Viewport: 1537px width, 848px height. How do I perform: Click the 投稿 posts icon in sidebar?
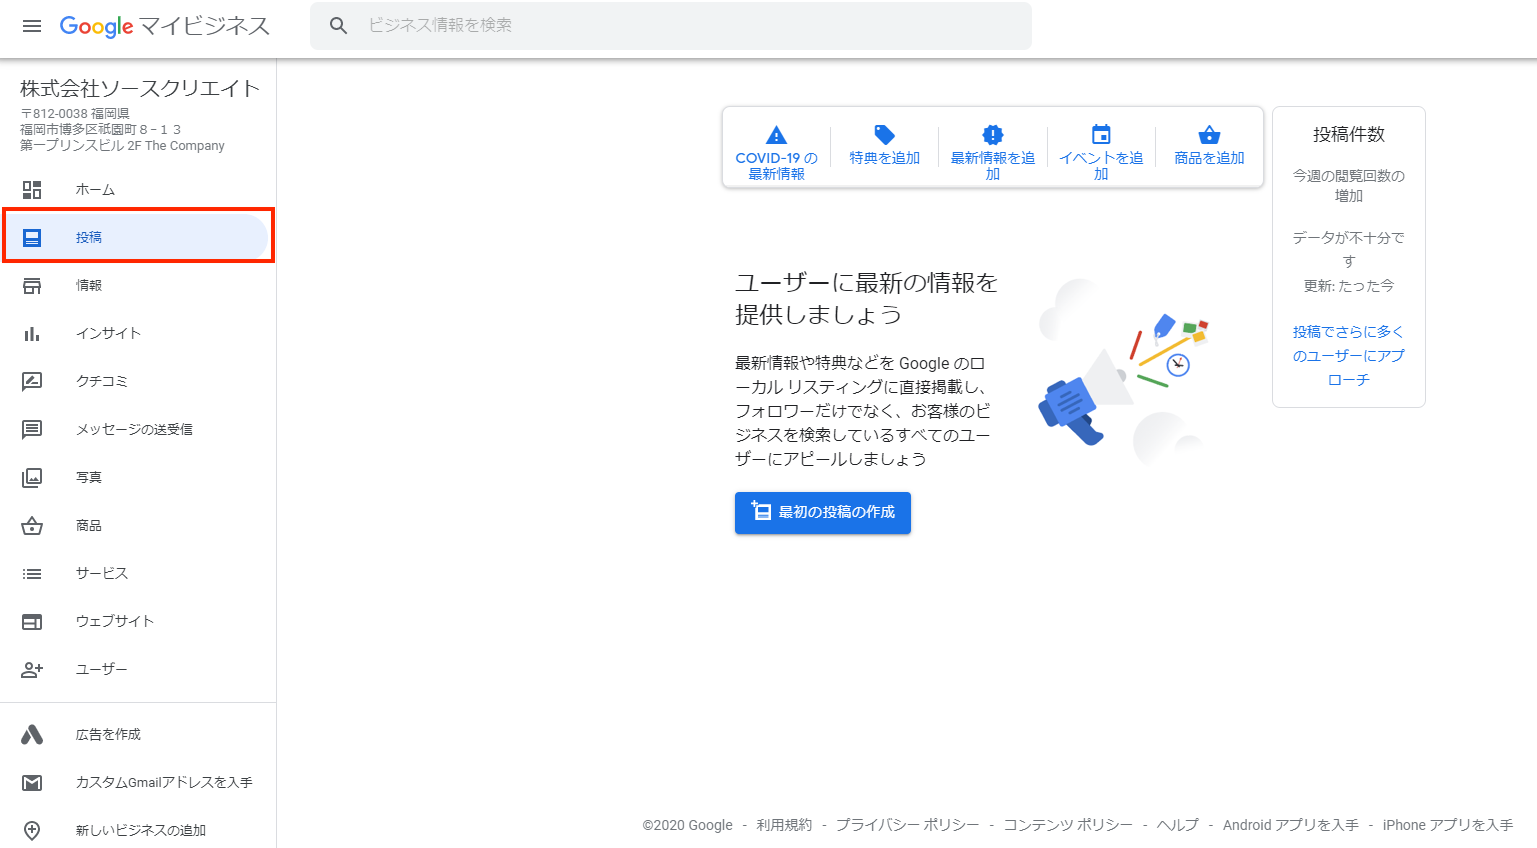(x=32, y=238)
